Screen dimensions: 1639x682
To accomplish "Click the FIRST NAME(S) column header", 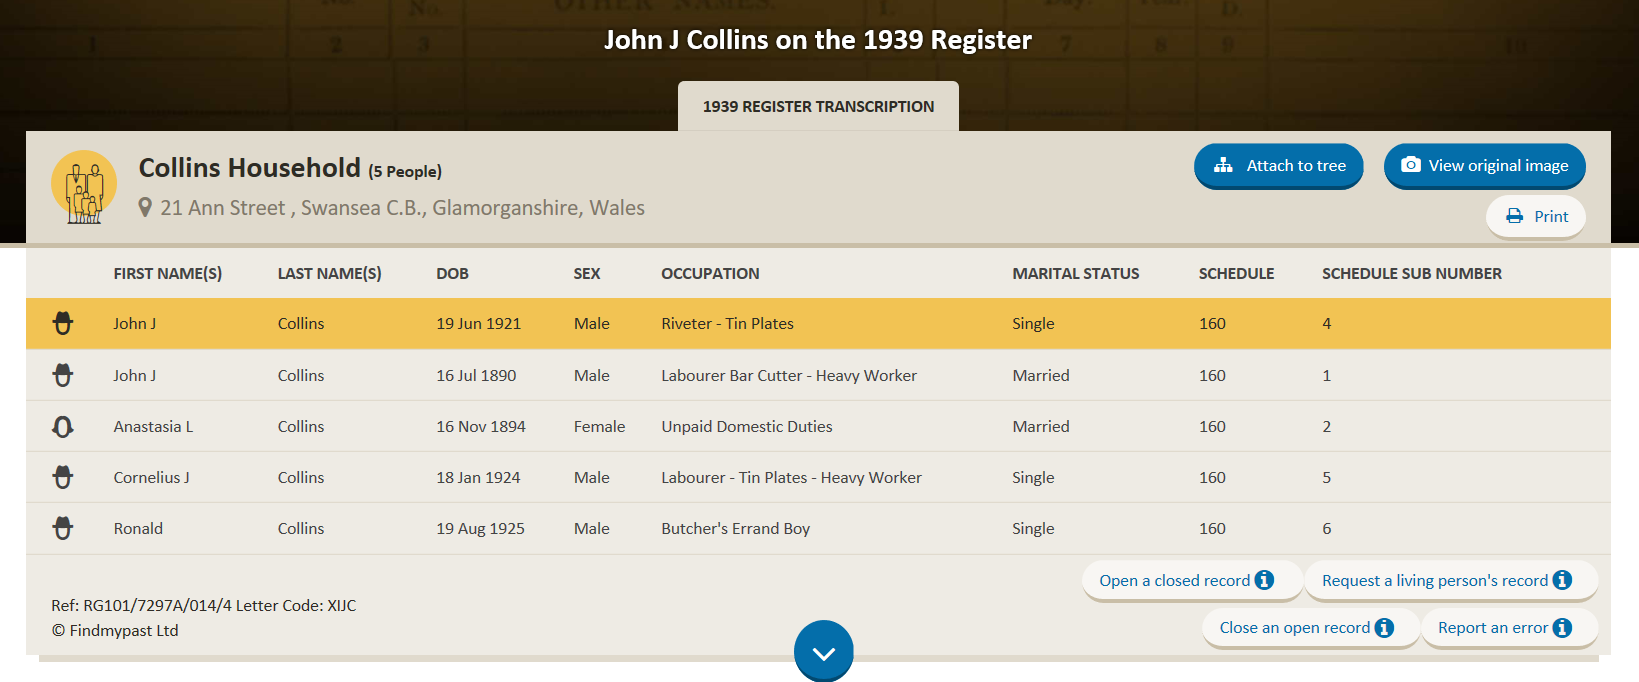I will click(168, 273).
